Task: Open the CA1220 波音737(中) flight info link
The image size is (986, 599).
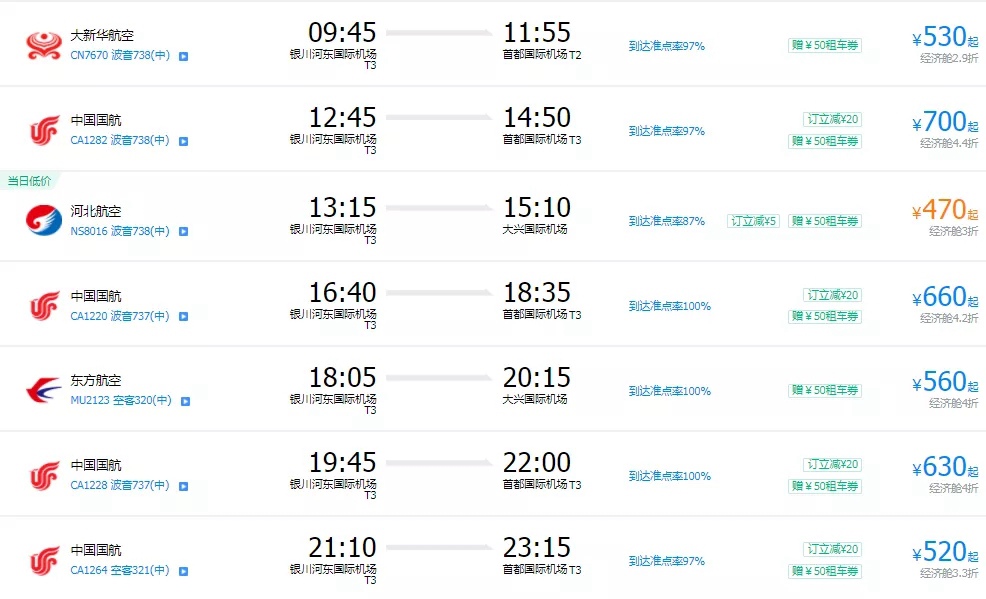Action: (119, 316)
